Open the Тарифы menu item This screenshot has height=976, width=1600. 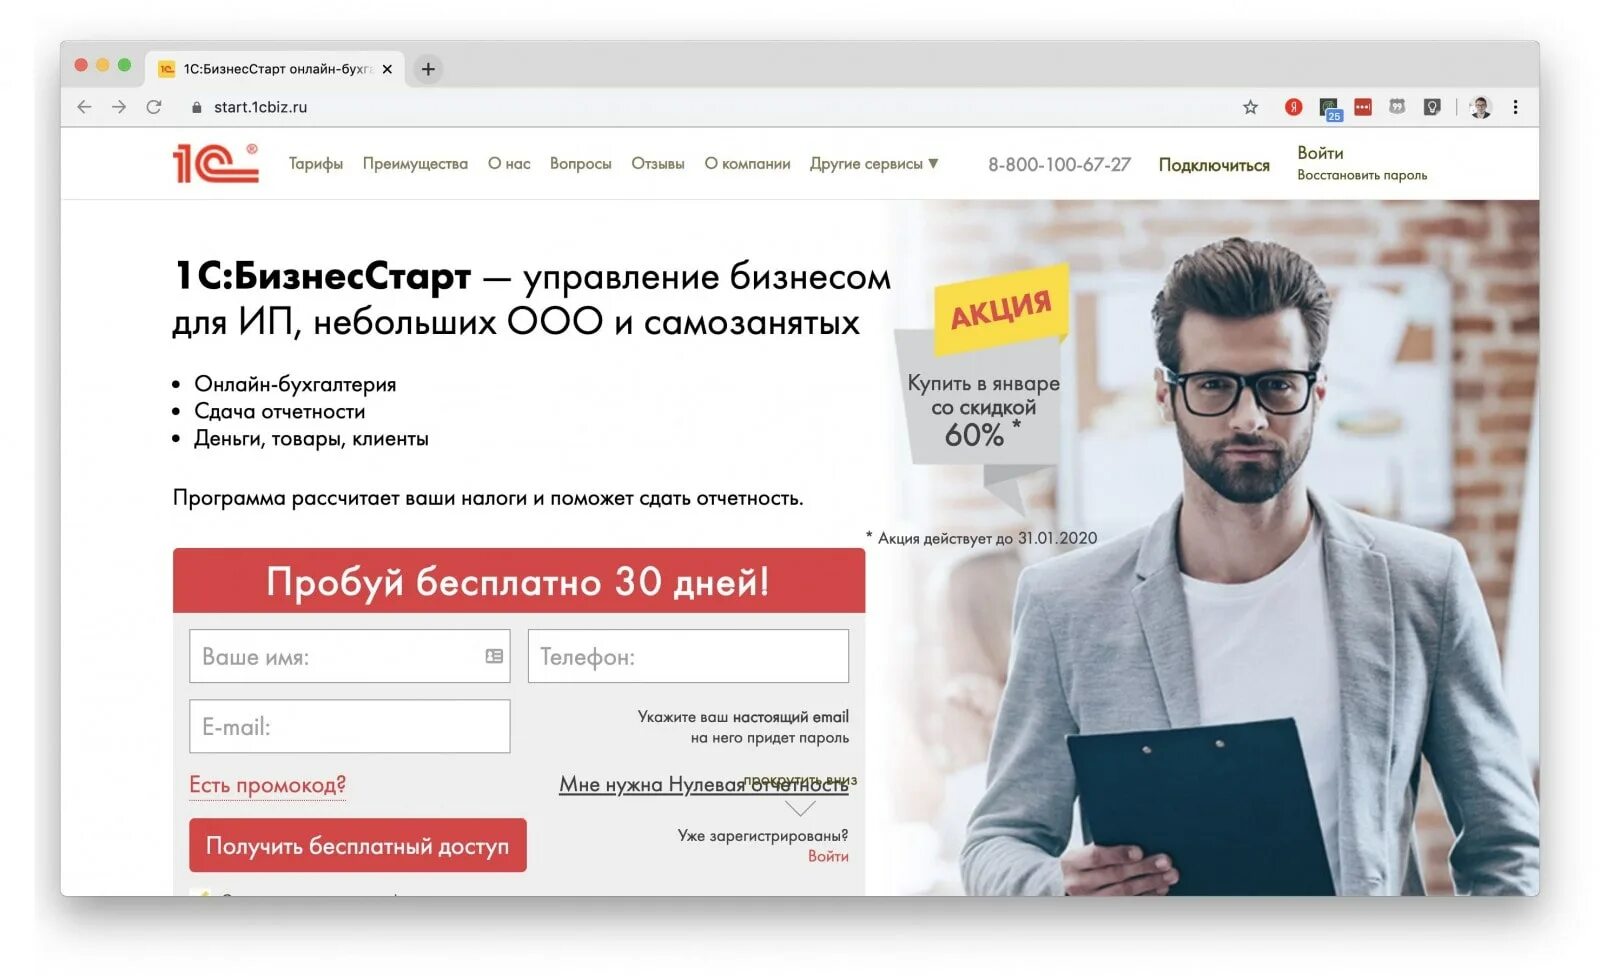coord(316,163)
